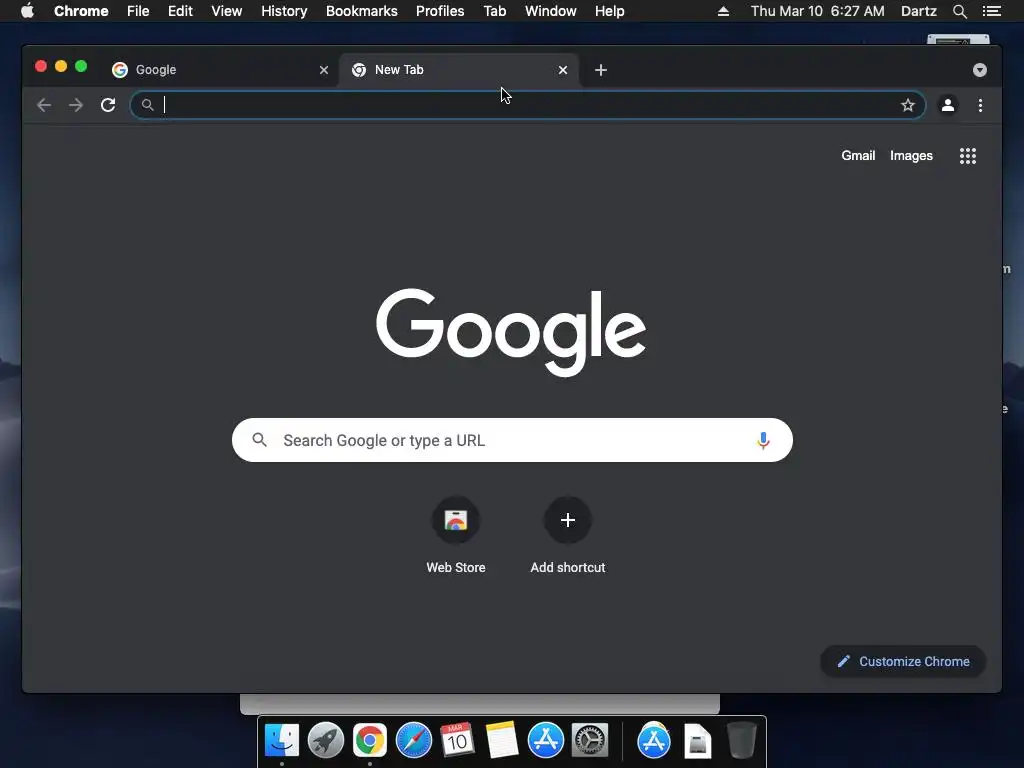
Task: Open the Apple menu
Action: point(27,11)
